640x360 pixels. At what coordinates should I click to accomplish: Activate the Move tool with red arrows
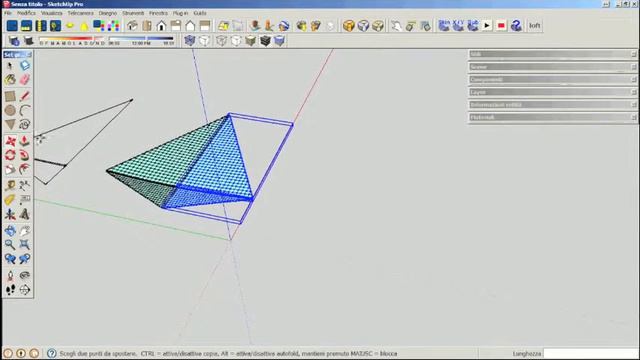[x=10, y=141]
